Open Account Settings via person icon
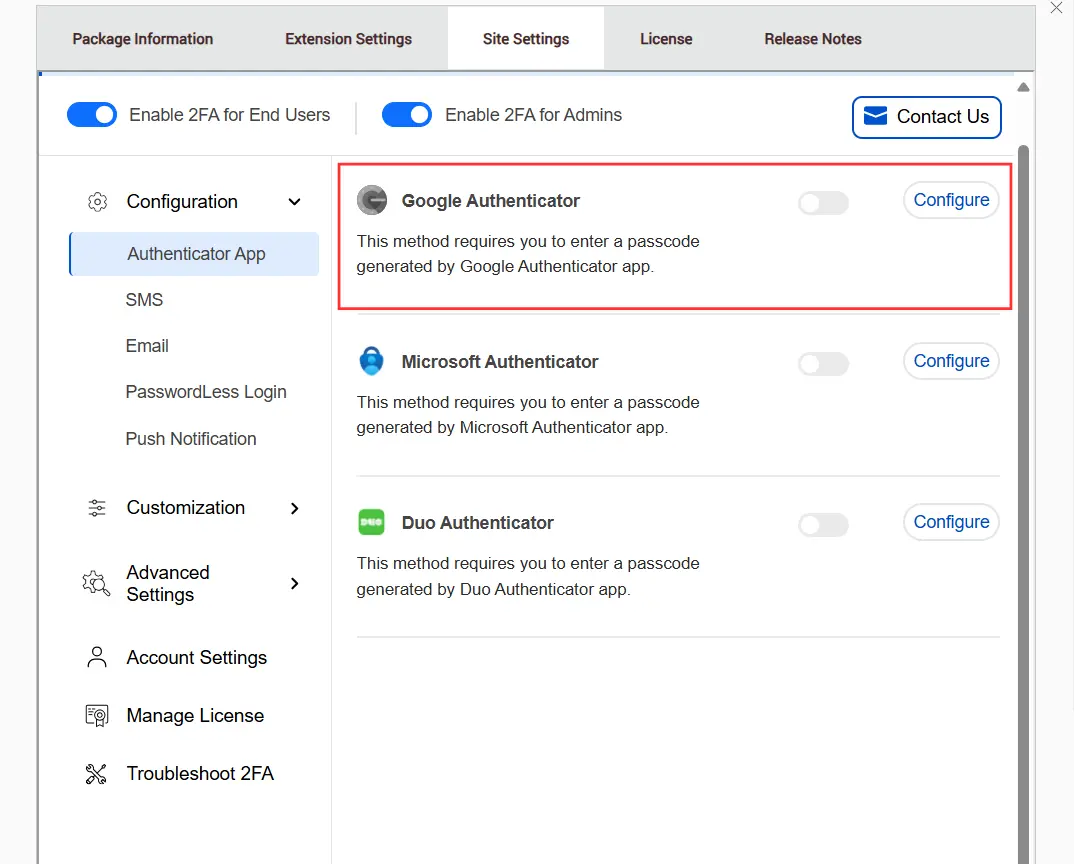This screenshot has width=1074, height=864. 97,657
